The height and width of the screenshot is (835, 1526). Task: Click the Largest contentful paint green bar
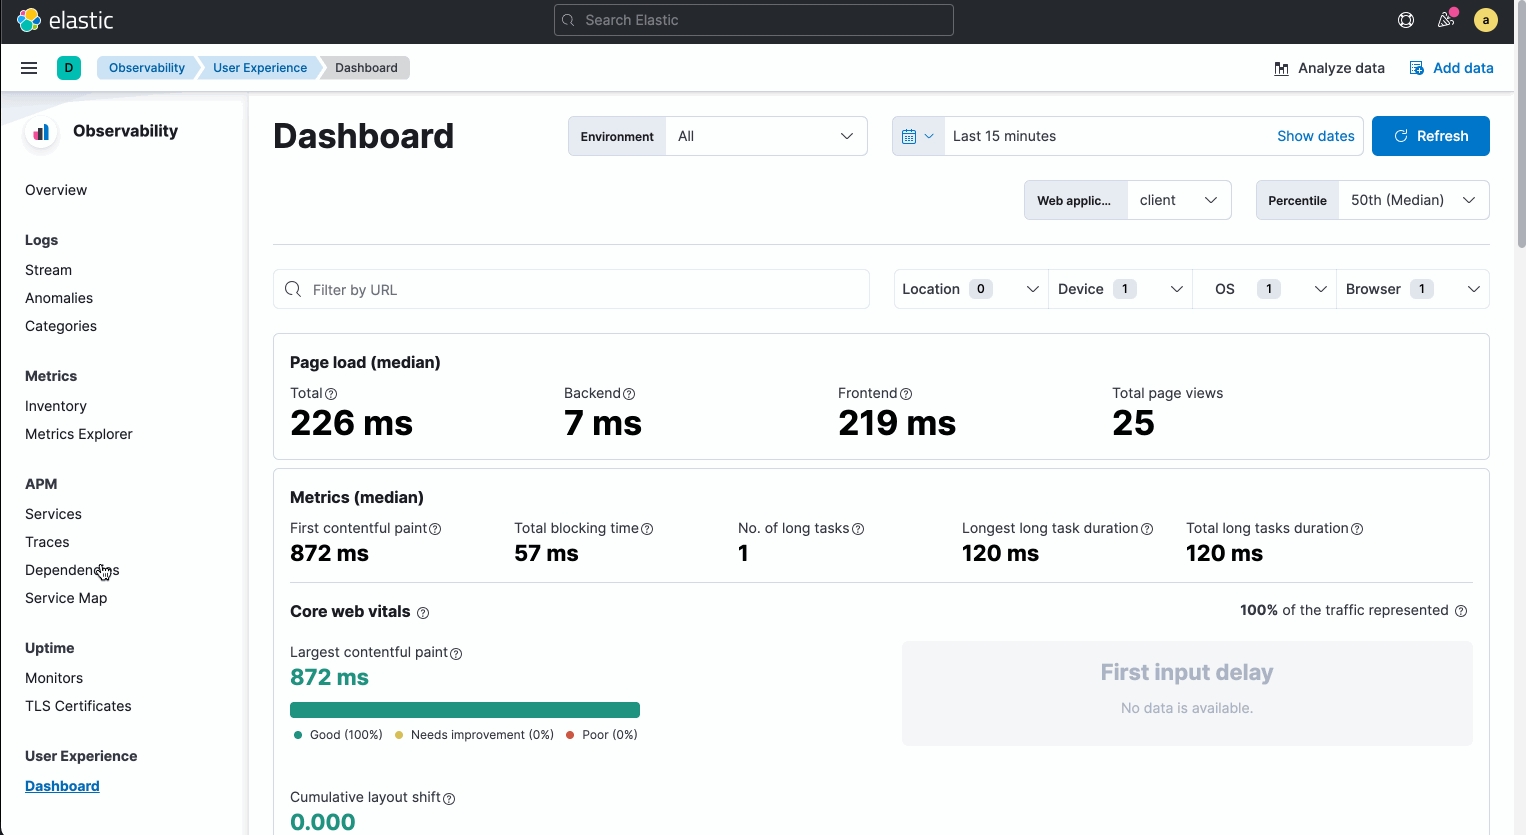464,710
